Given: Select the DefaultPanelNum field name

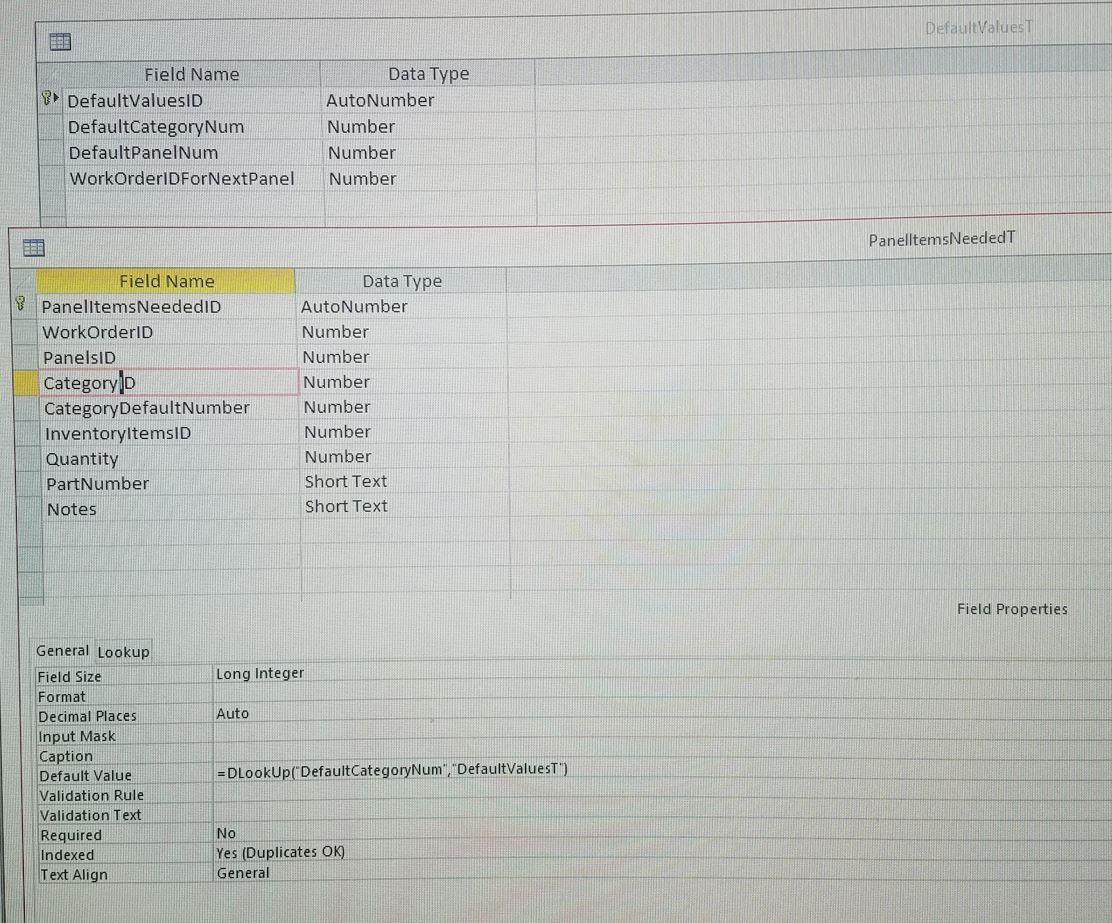Looking at the screenshot, I should coord(143,153).
